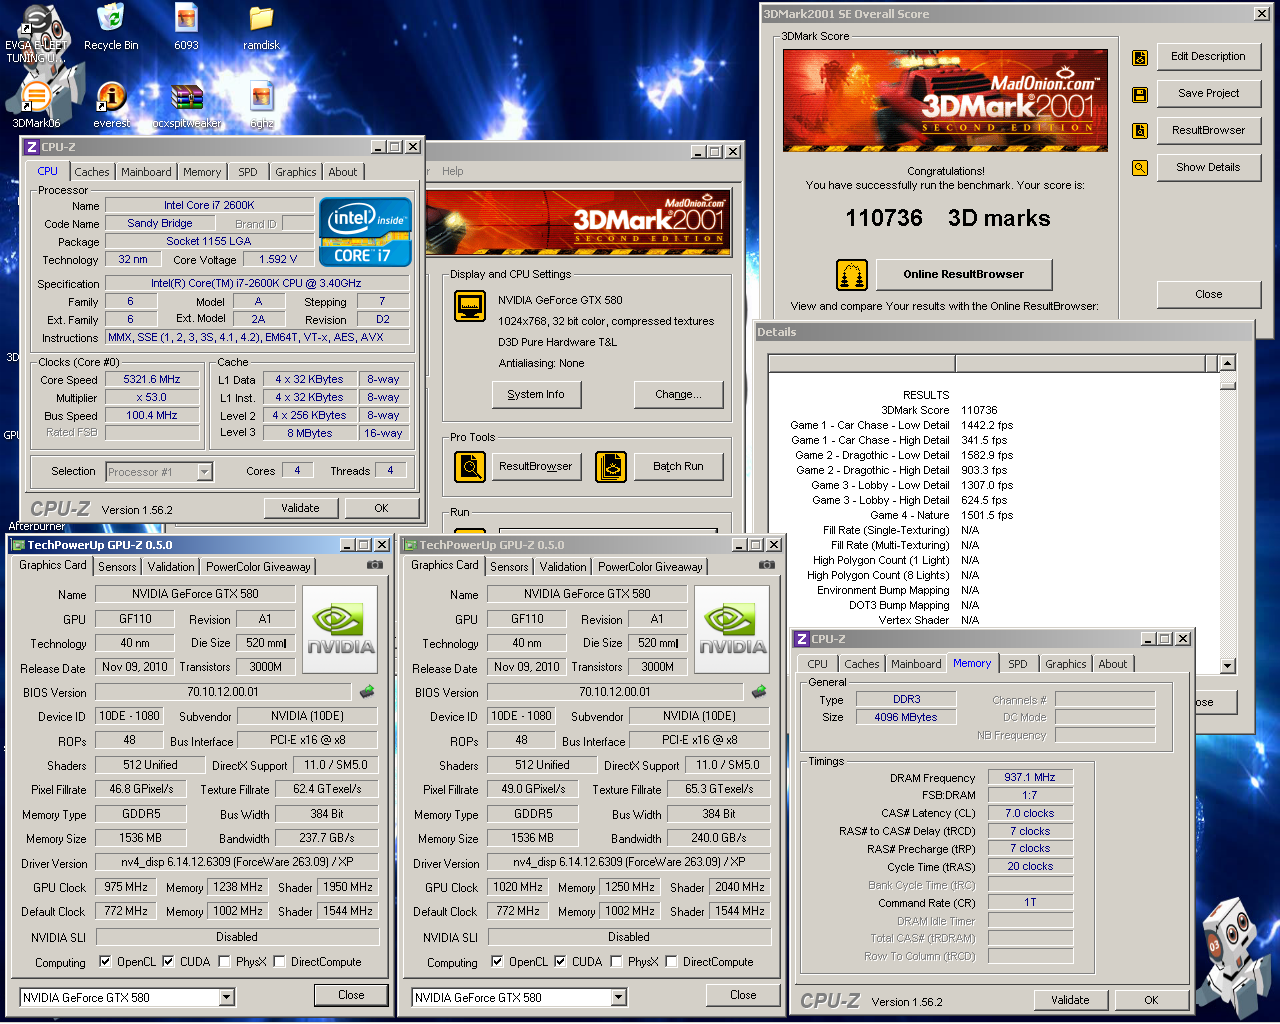Switch to Graphics tab in memory CPU-Z window

point(1066,664)
